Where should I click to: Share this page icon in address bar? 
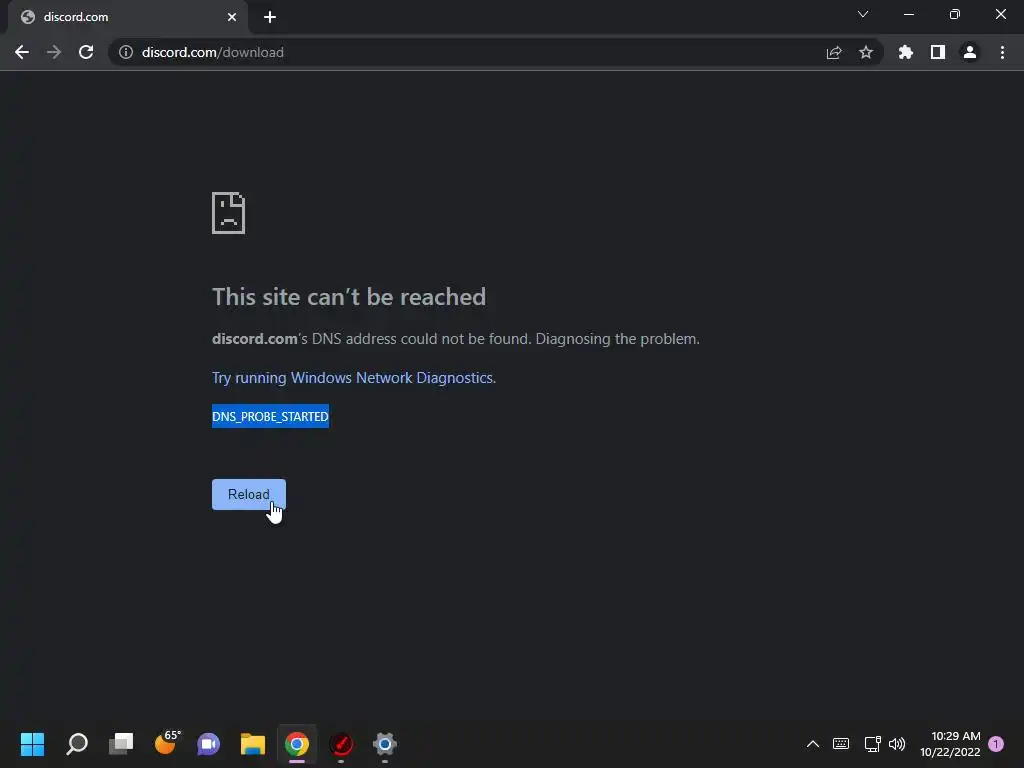[x=834, y=52]
